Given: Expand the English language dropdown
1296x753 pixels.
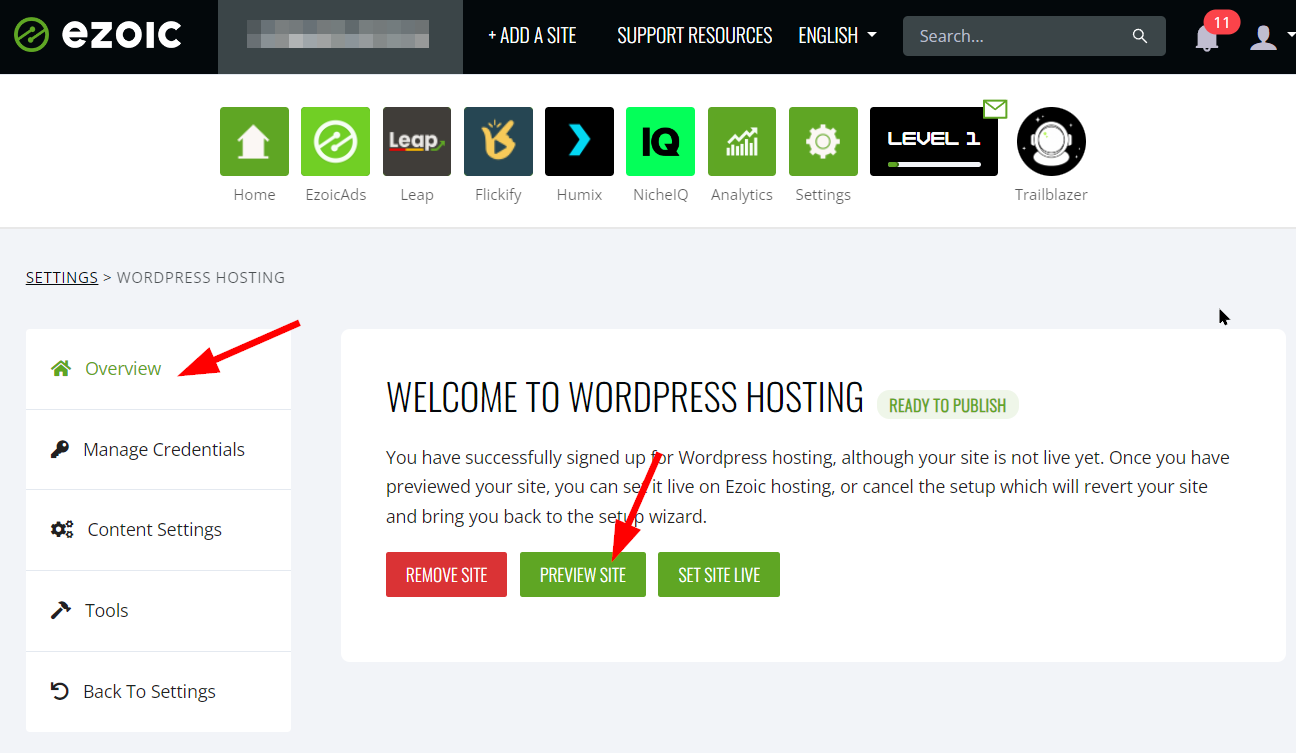Looking at the screenshot, I should [x=837, y=35].
